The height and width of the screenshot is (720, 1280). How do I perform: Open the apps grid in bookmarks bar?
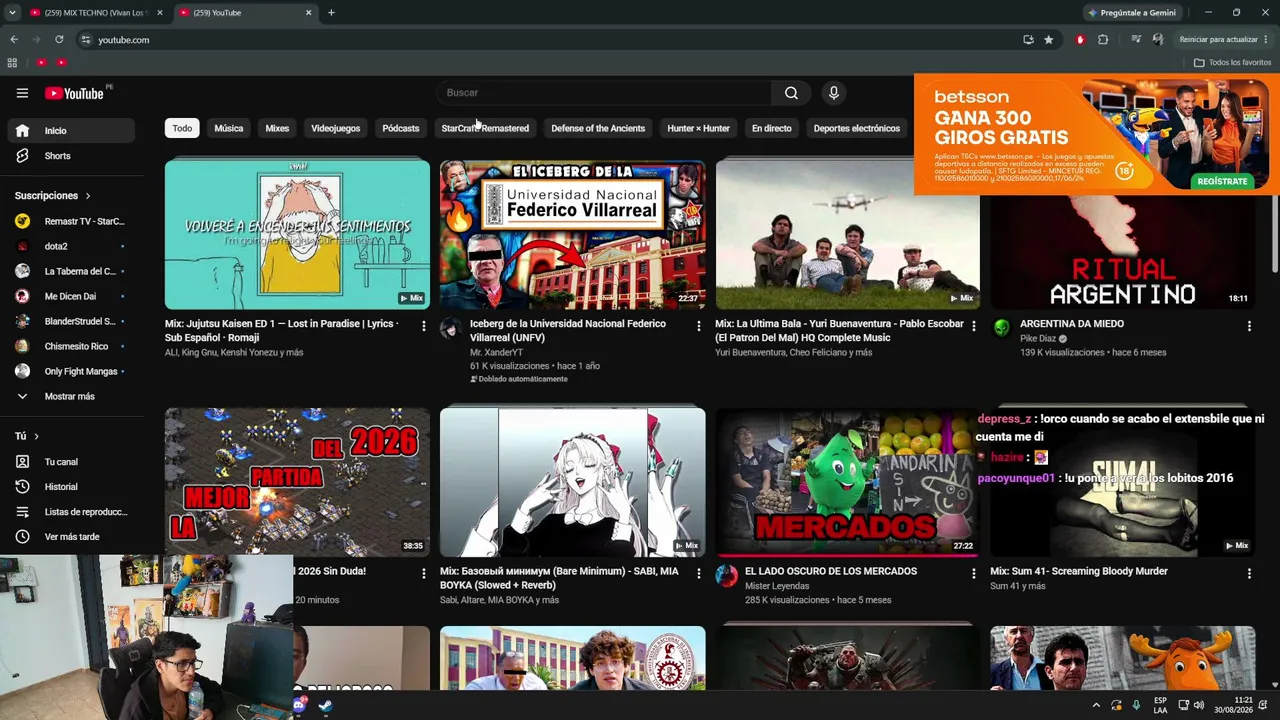click(12, 62)
